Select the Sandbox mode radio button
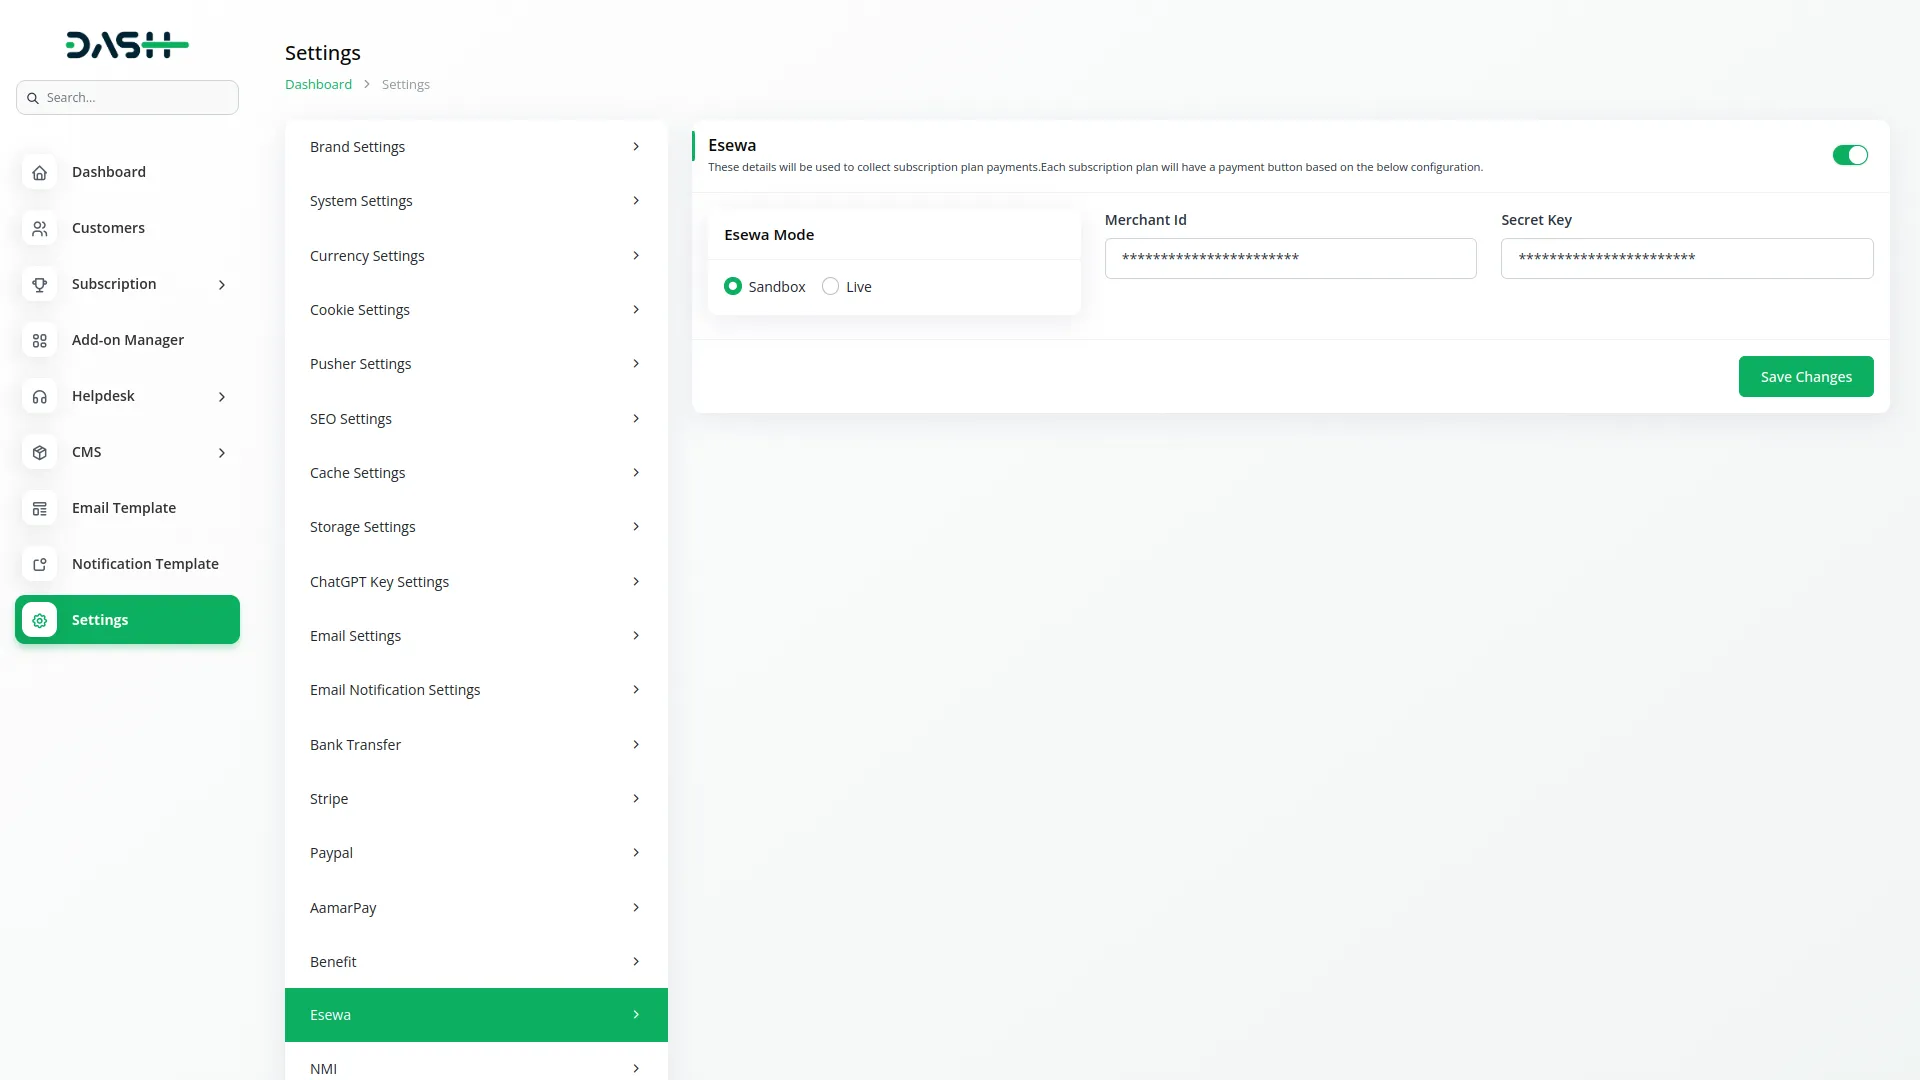Viewport: 1920px width, 1080px height. click(733, 287)
